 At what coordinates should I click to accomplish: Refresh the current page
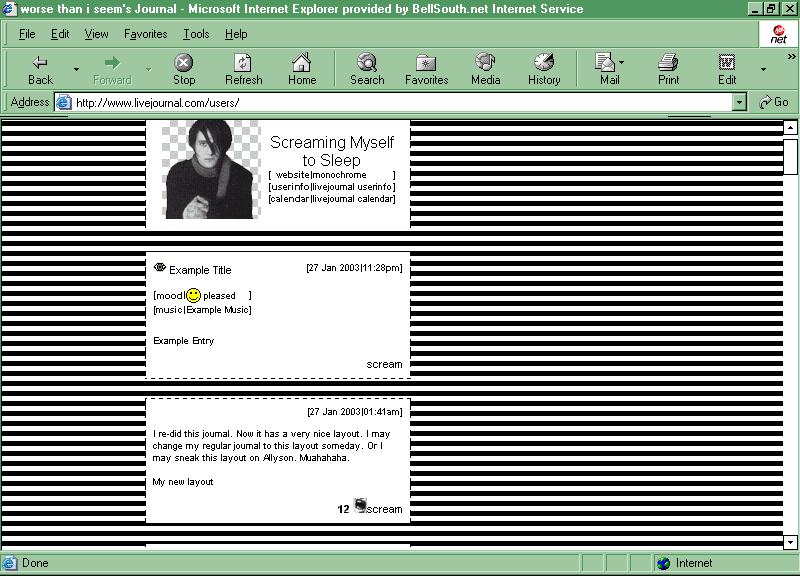click(243, 70)
